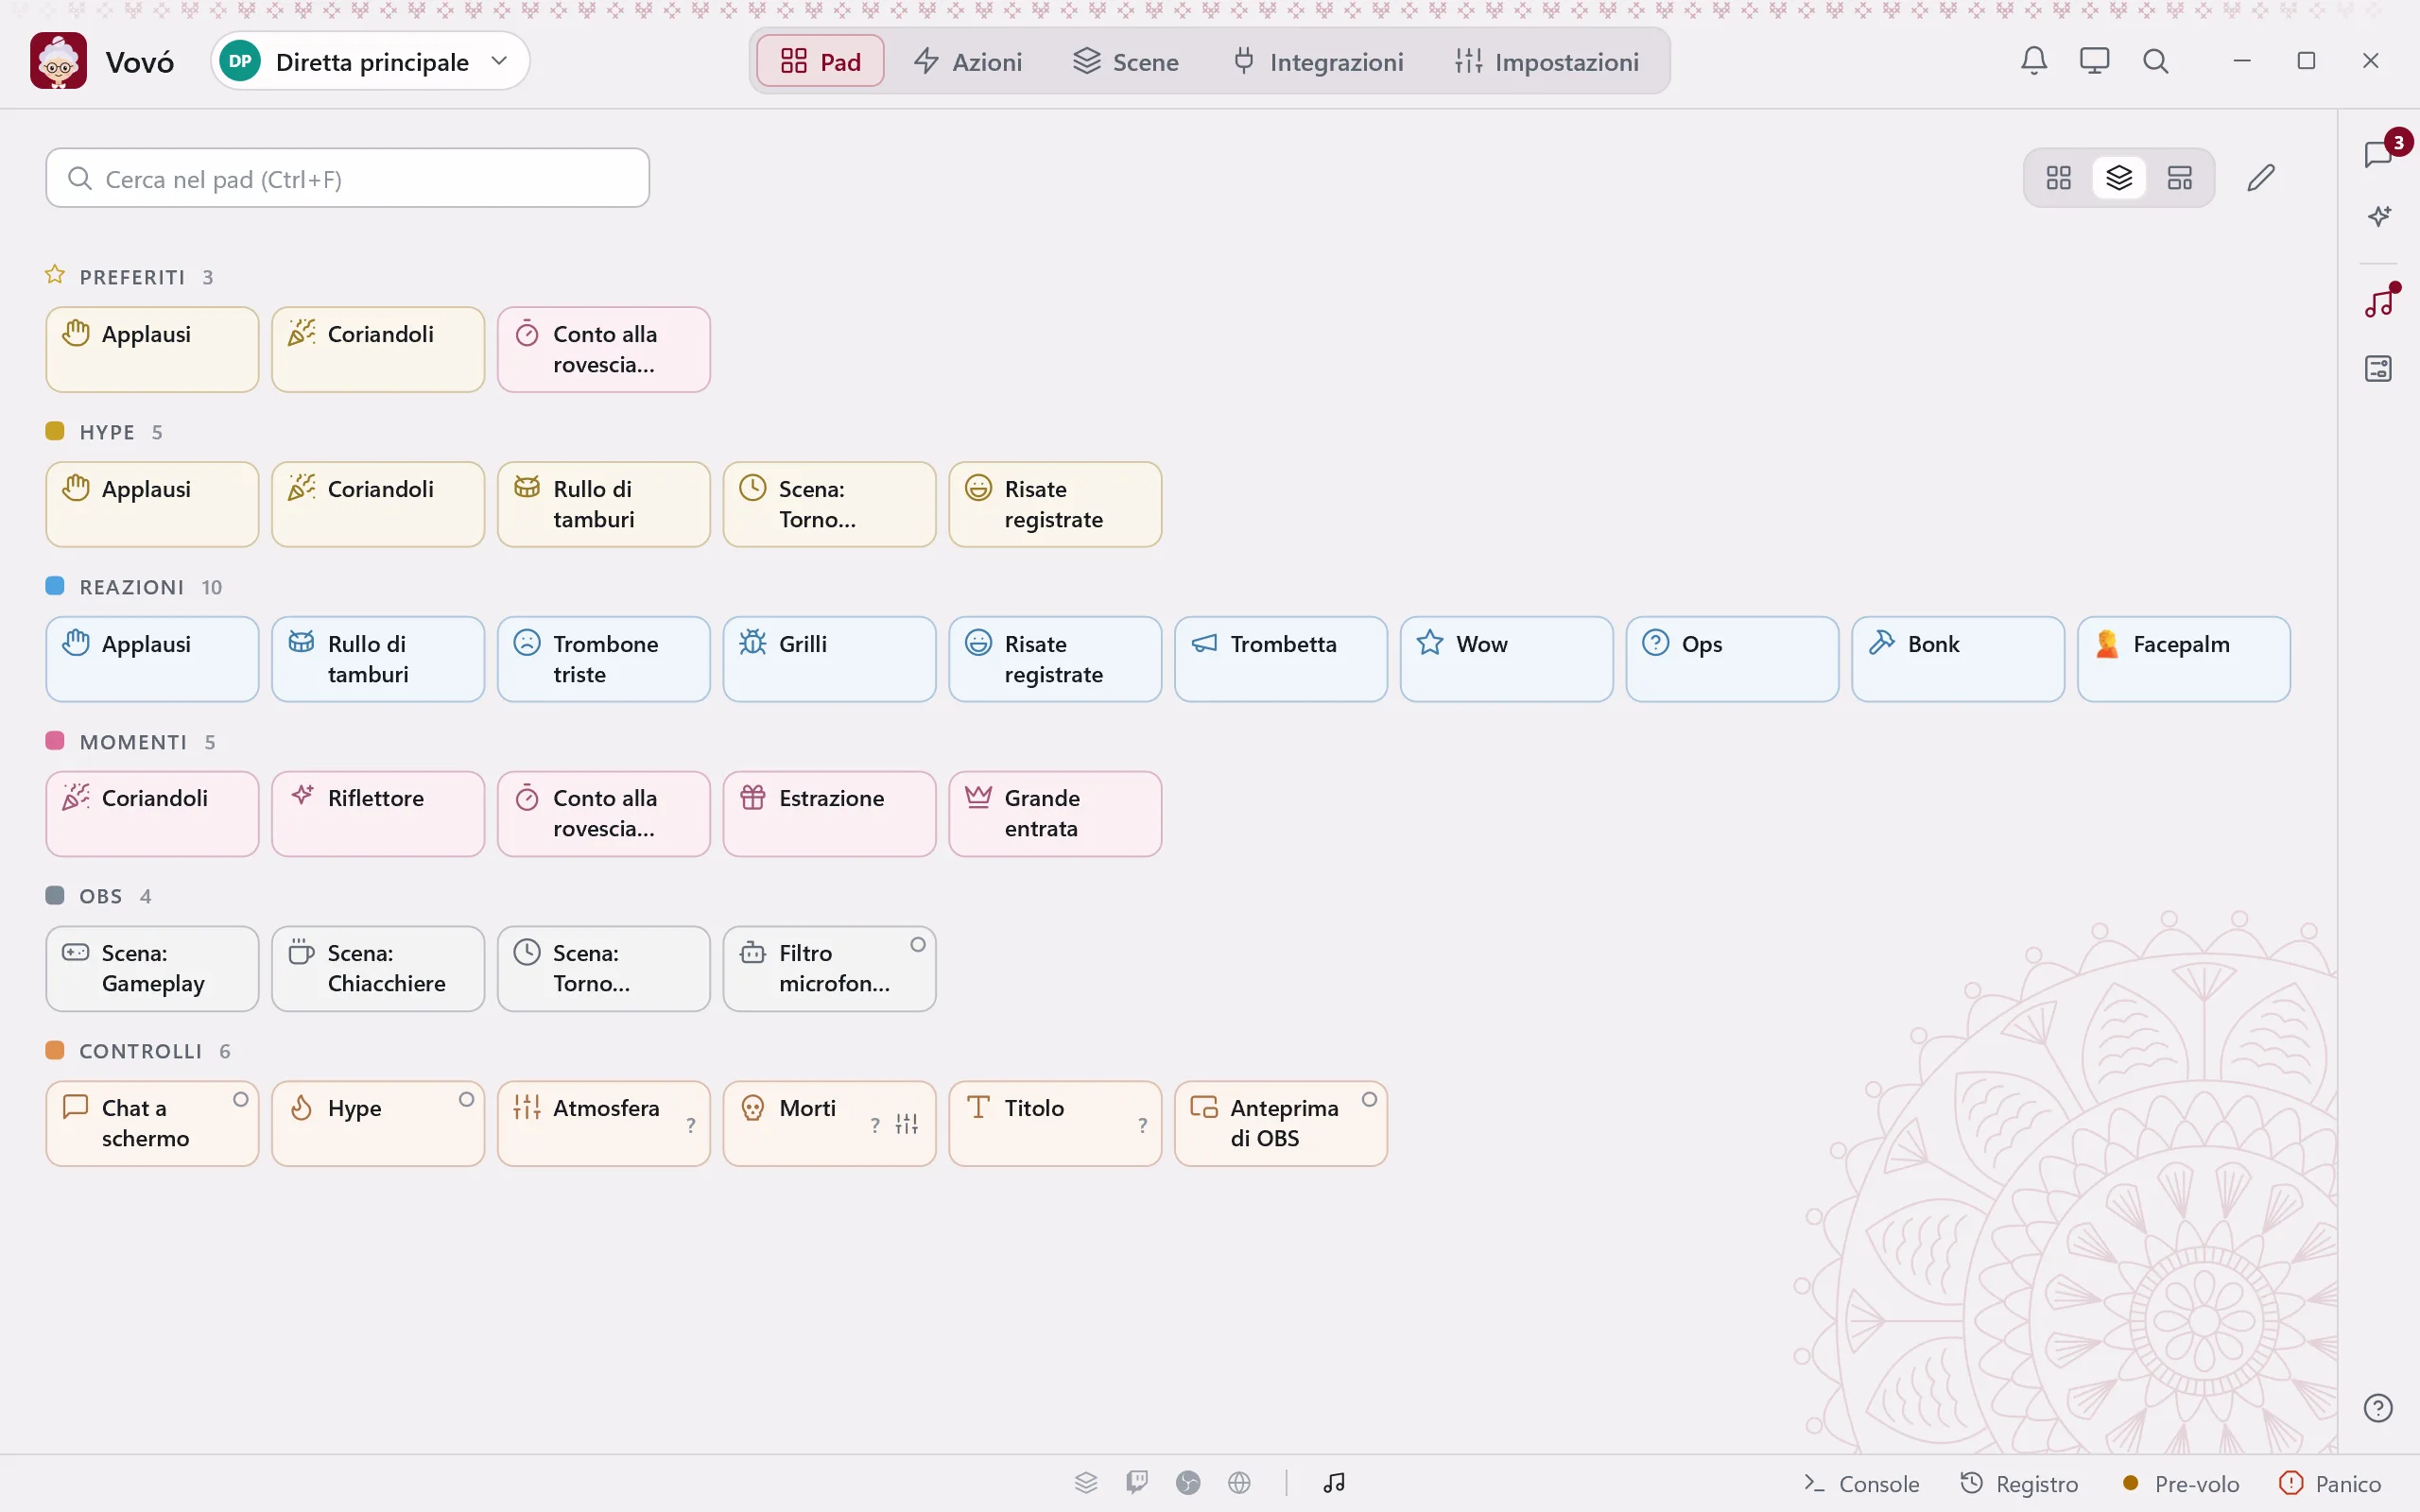Open Atmosfera slider control pad

point(604,1123)
